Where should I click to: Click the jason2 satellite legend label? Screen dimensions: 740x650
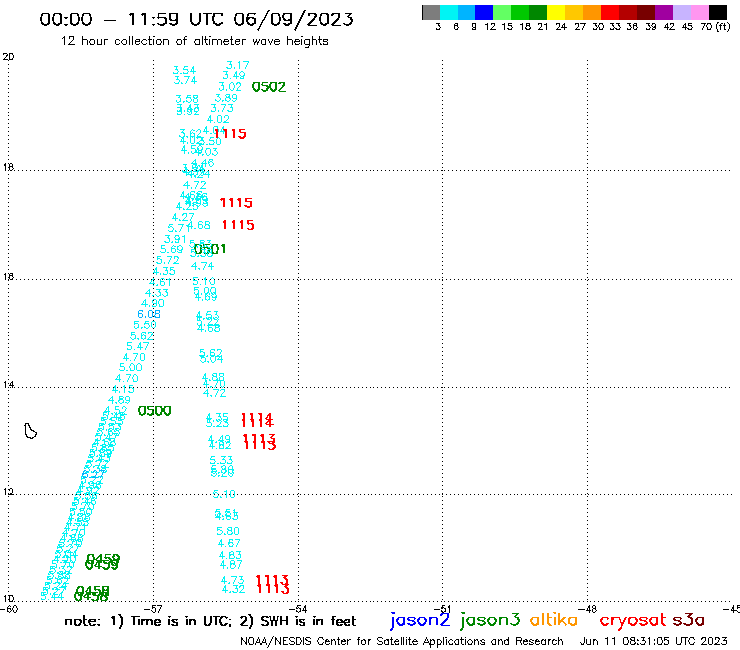[x=420, y=620]
